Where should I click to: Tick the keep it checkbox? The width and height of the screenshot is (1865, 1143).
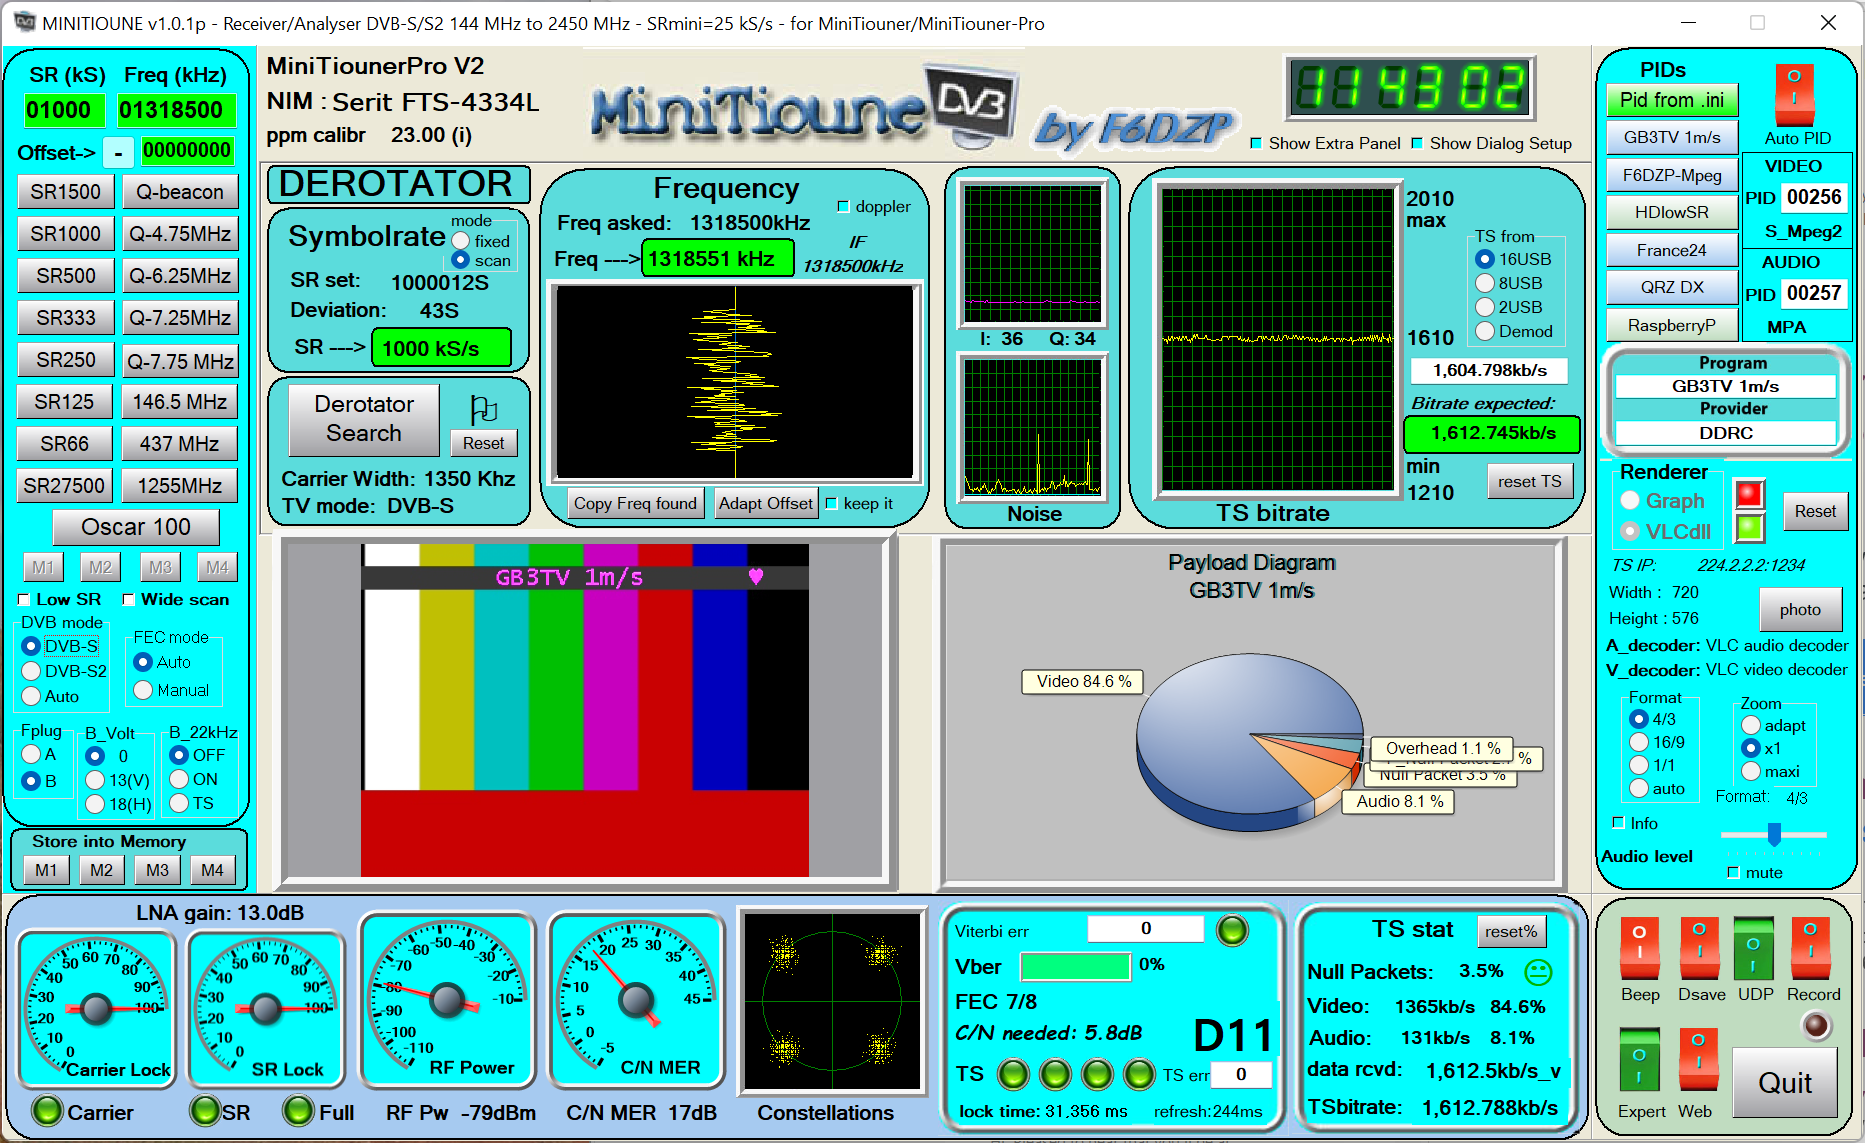[831, 504]
